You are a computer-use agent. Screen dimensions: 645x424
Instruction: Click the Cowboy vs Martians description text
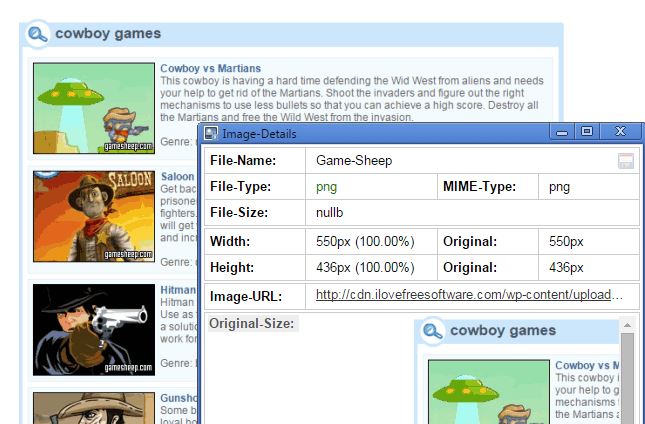pos(352,99)
